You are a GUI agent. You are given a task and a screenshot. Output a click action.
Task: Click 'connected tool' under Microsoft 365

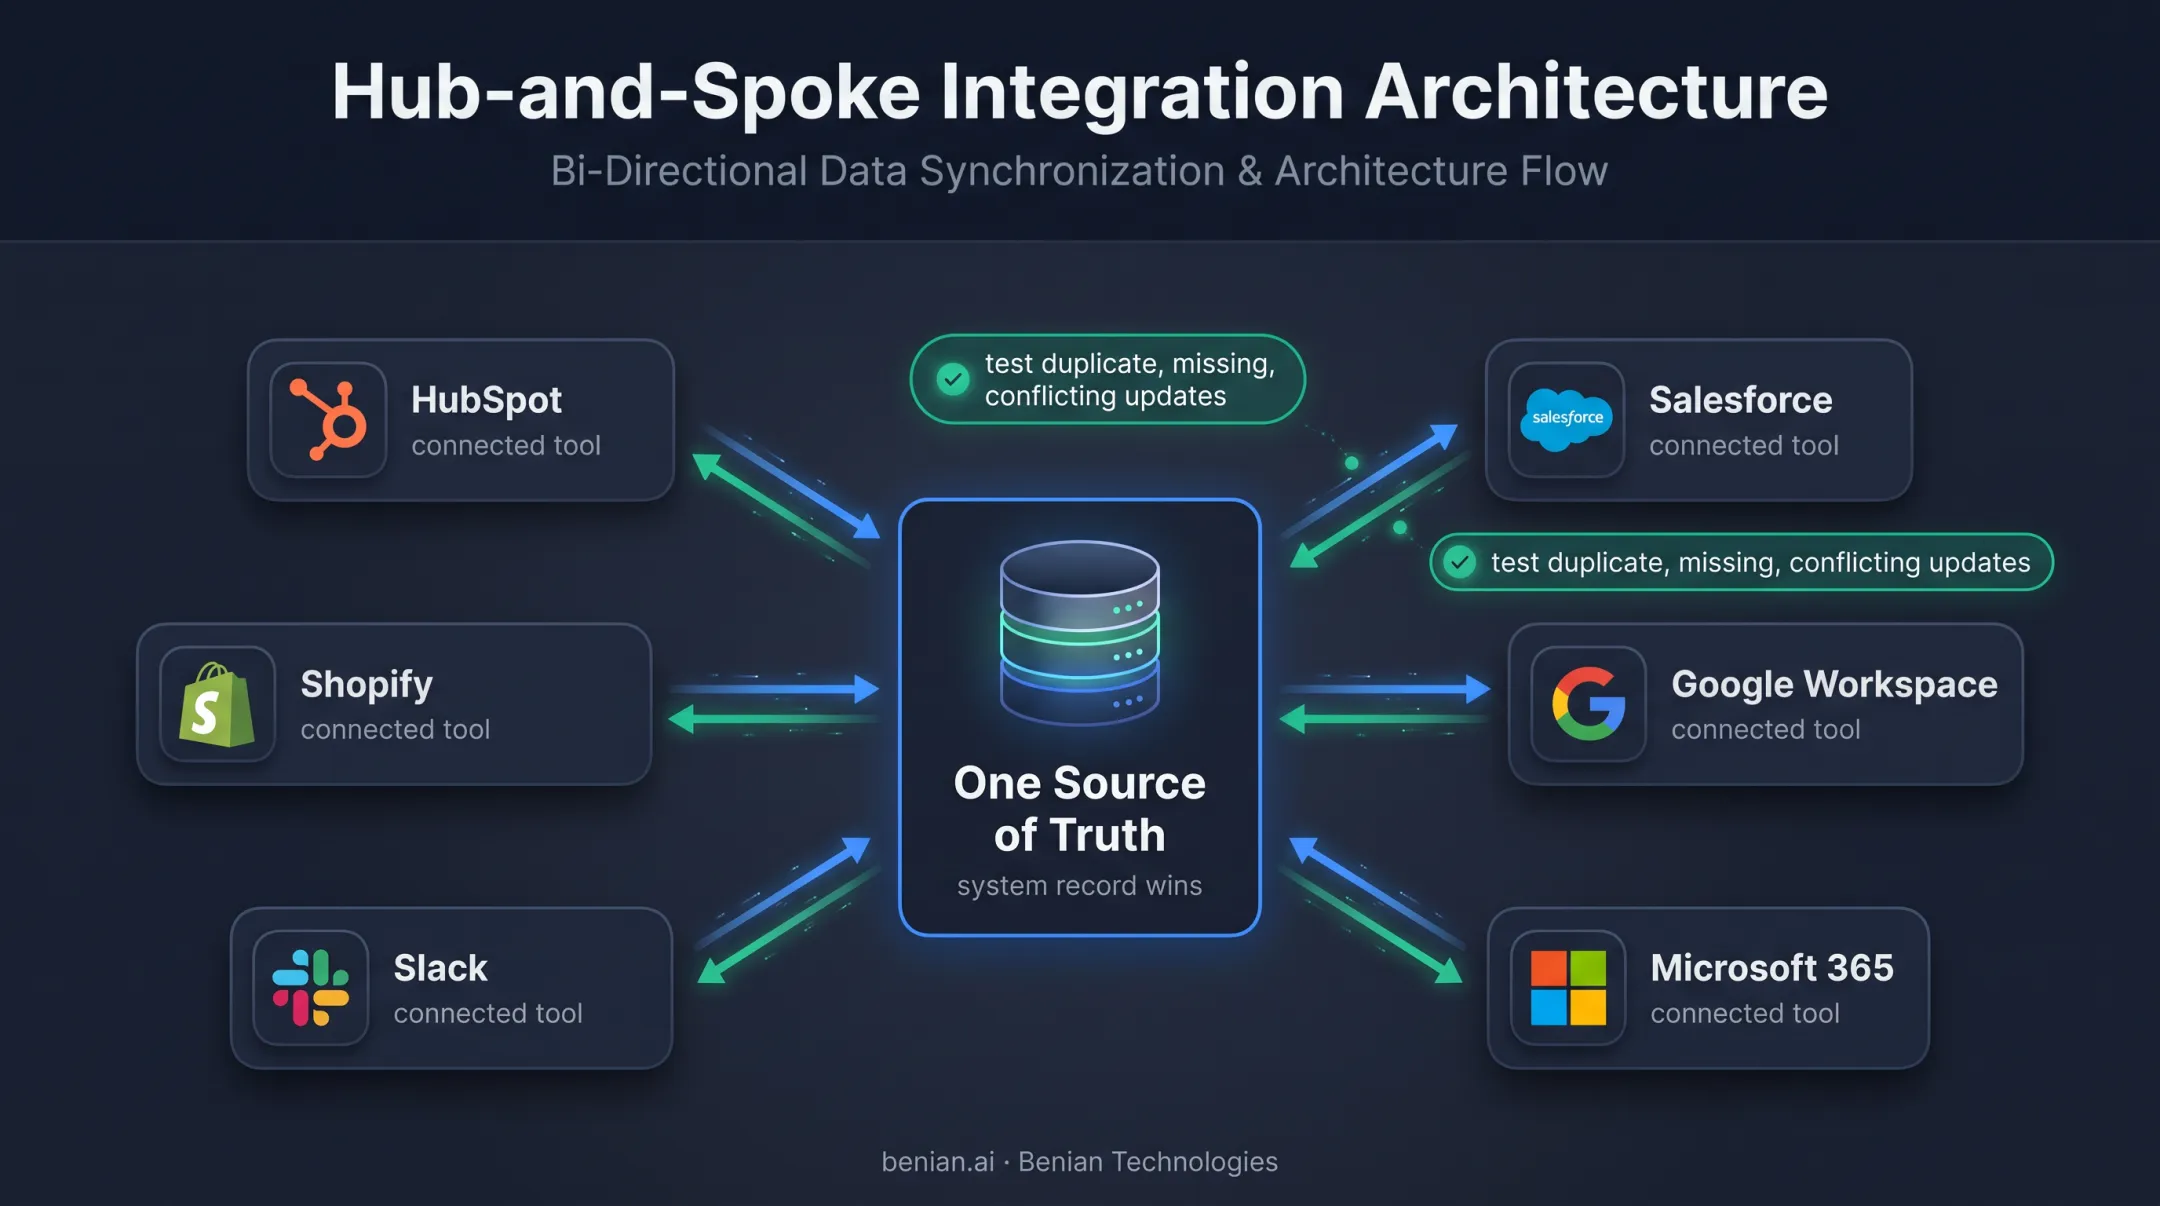[1745, 1014]
